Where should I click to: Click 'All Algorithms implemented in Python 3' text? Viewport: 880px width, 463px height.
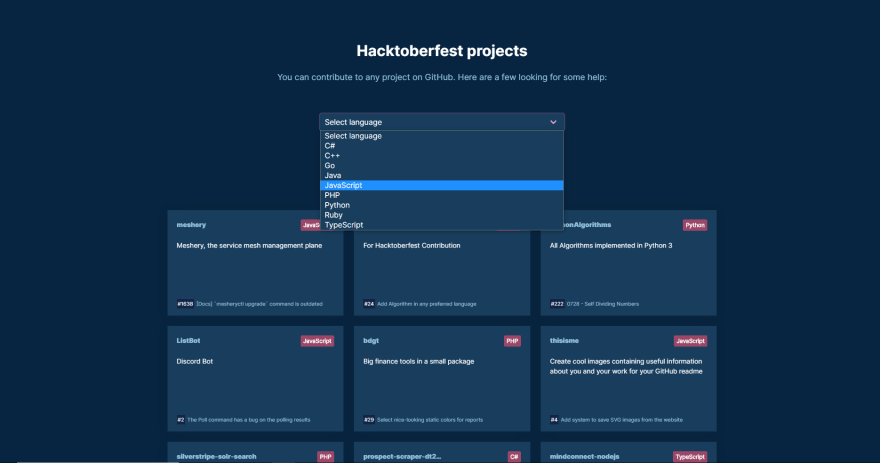tap(611, 245)
